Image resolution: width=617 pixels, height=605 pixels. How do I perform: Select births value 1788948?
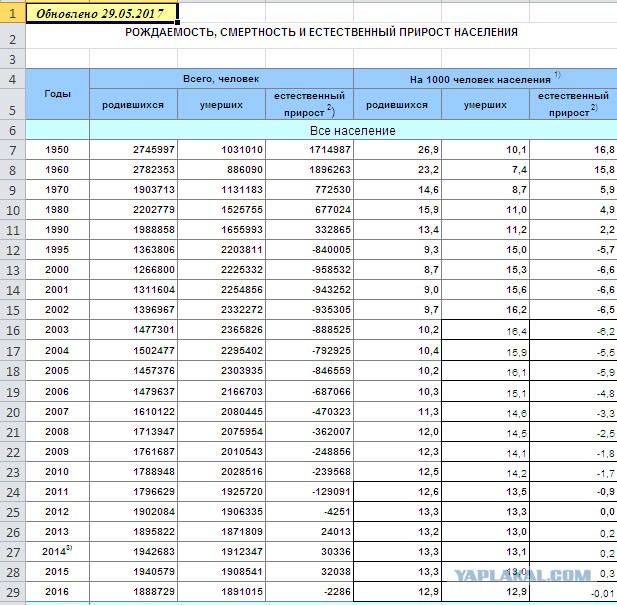point(133,472)
